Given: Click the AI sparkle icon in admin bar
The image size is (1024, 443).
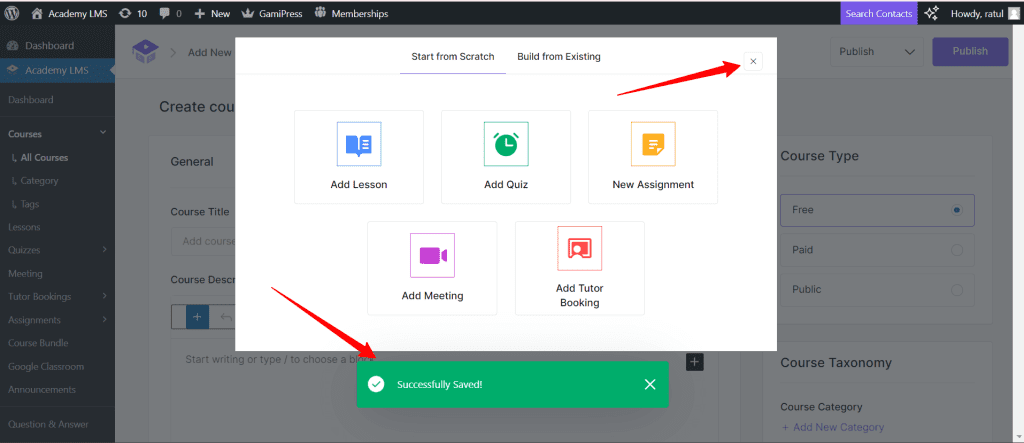Looking at the screenshot, I should 931,14.
